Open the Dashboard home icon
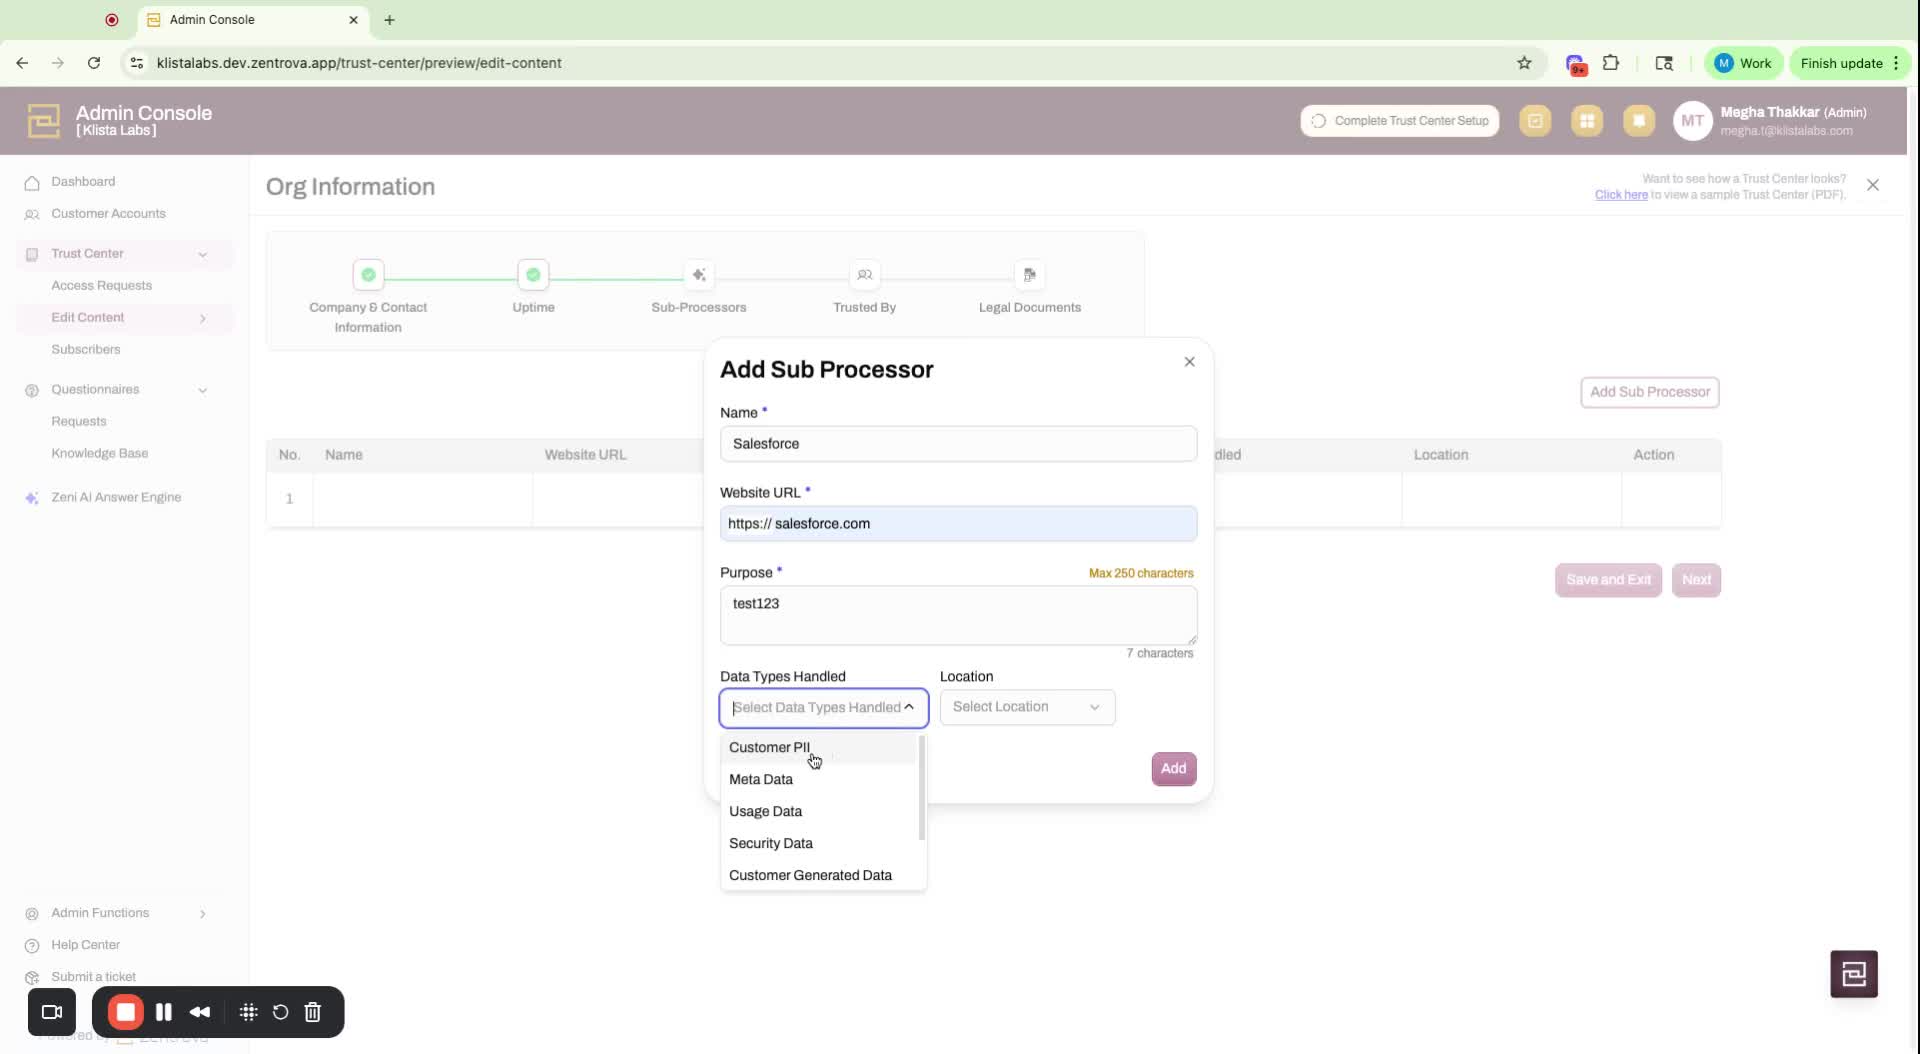The image size is (1920, 1054). (x=32, y=182)
